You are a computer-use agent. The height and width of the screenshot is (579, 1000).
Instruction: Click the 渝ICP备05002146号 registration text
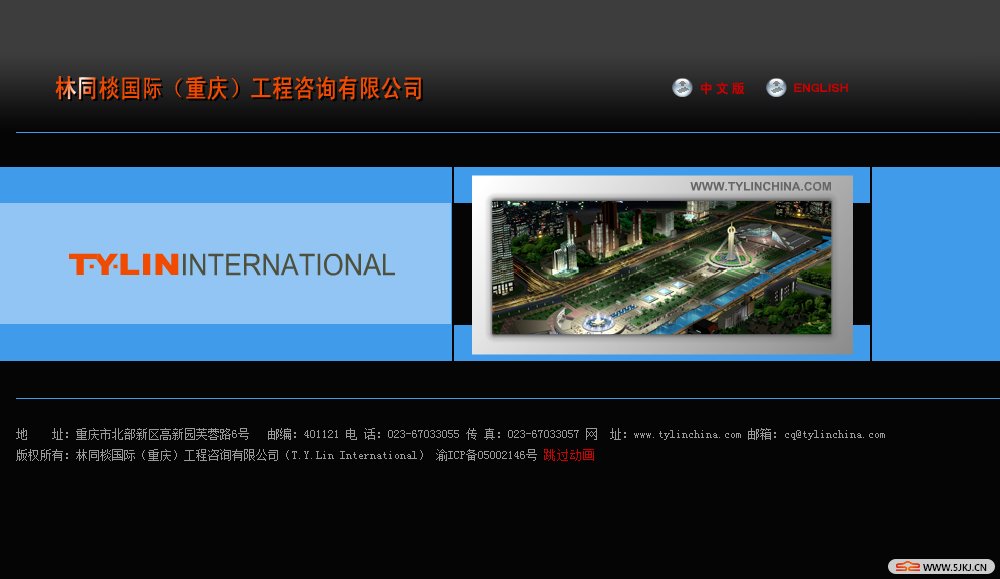[x=486, y=455]
